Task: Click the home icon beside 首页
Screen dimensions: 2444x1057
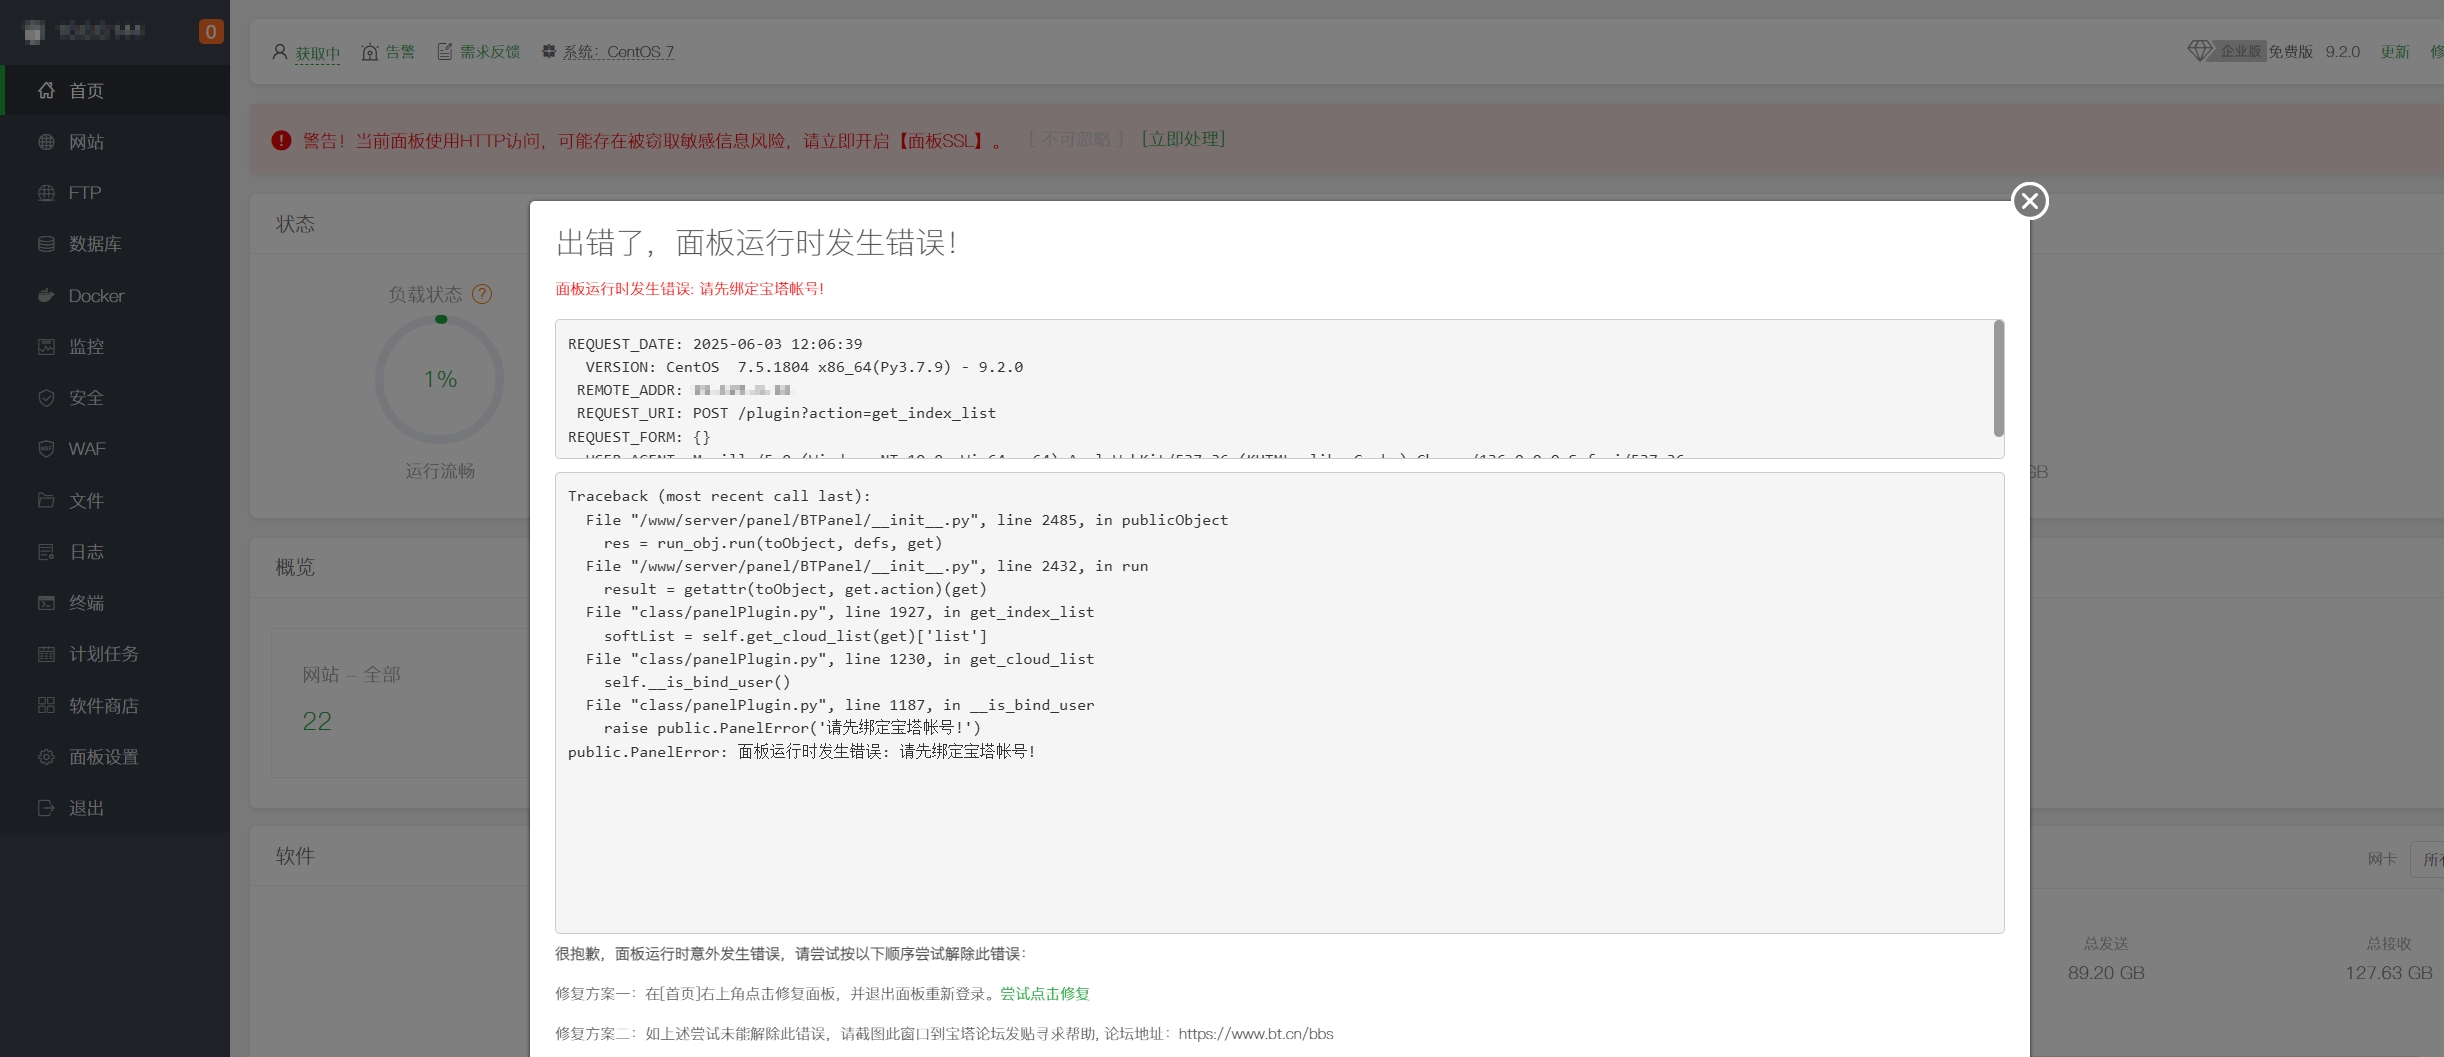Action: point(46,90)
